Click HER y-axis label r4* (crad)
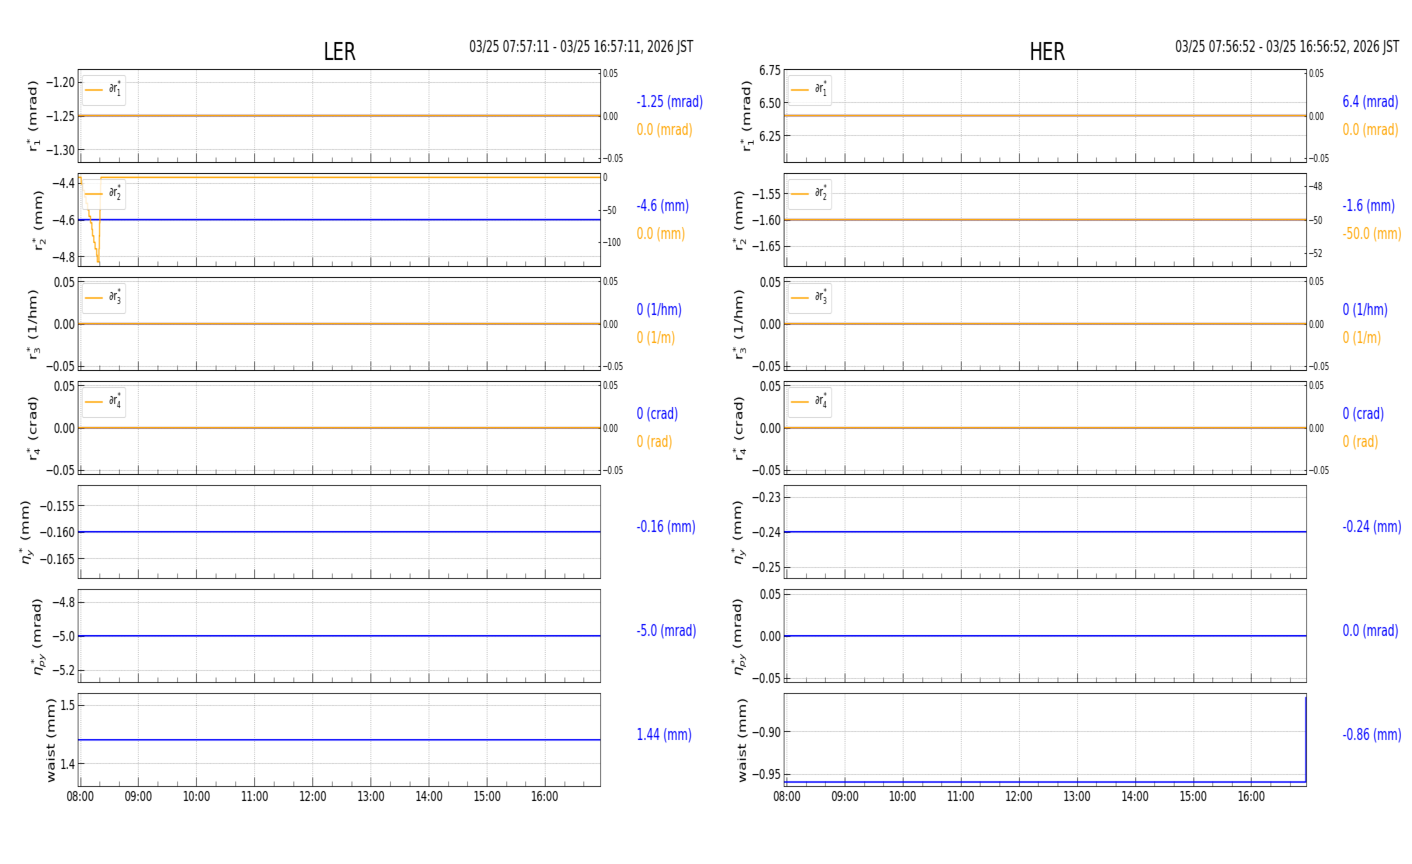The height and width of the screenshot is (864, 1412). tap(739, 428)
